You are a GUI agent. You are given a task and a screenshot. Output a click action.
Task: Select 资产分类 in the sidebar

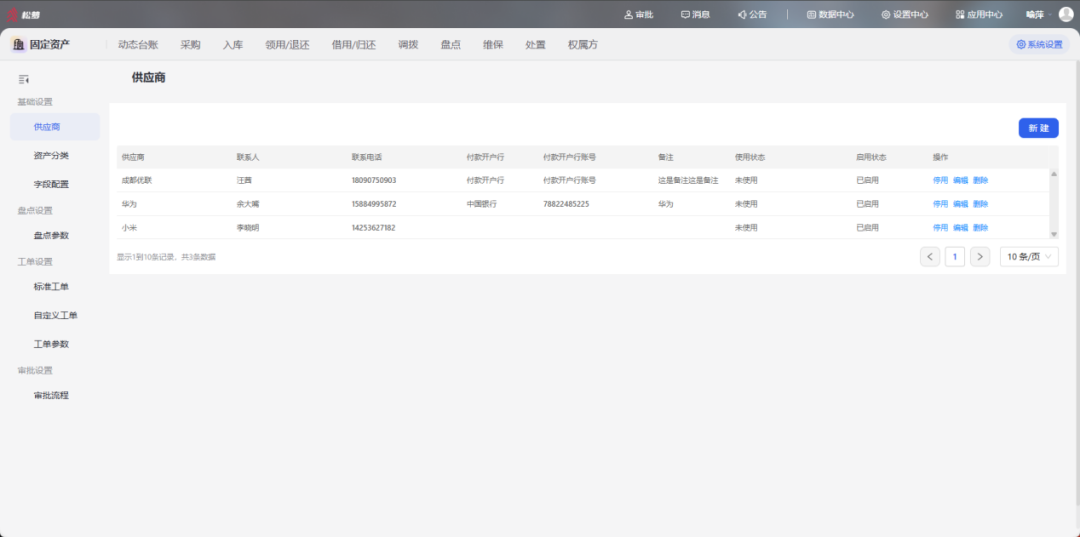pyautogui.click(x=51, y=156)
